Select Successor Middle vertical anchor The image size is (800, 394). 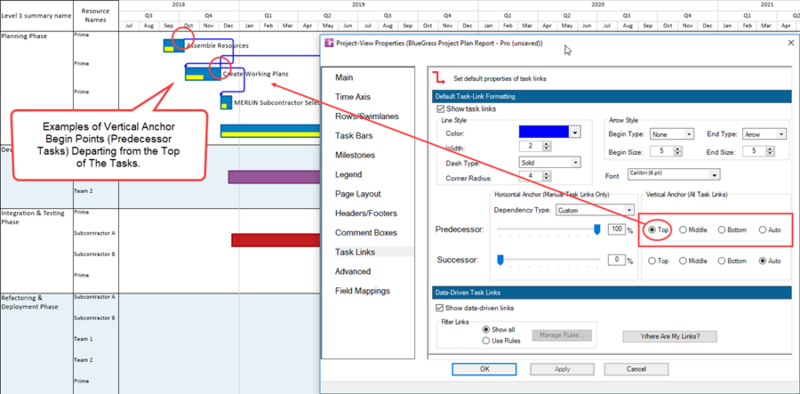683,261
